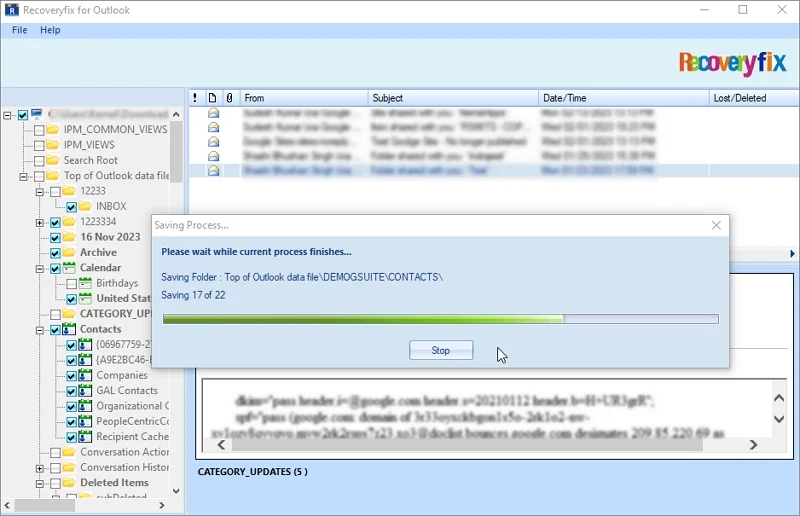Click the message header horizontal scrollbar thumb
The width and height of the screenshot is (800, 516).
[467, 445]
